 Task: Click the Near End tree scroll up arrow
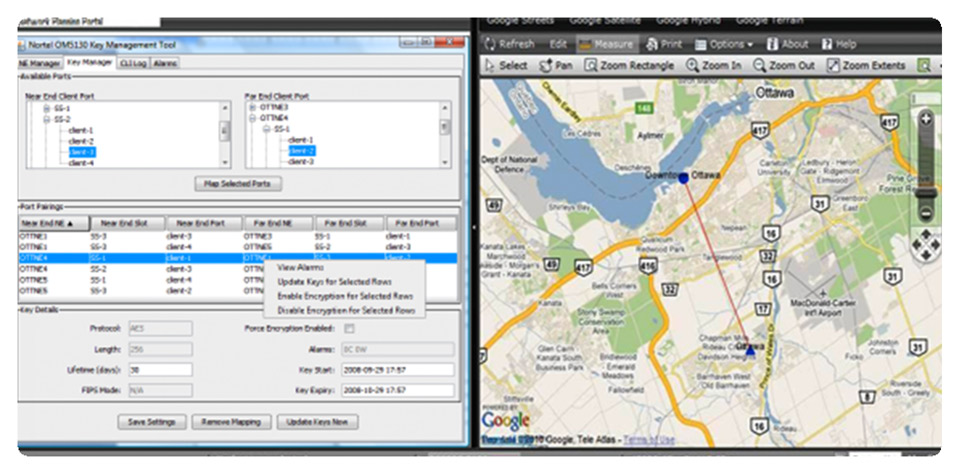tap(225, 108)
